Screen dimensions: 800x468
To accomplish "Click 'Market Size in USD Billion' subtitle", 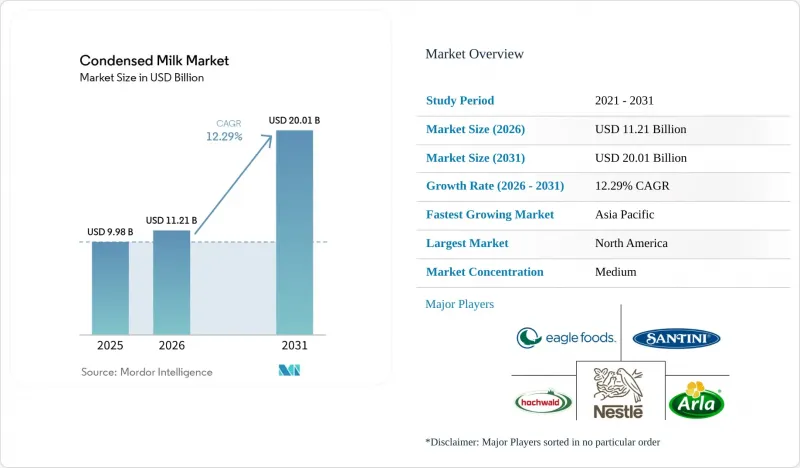I will click(x=142, y=78).
